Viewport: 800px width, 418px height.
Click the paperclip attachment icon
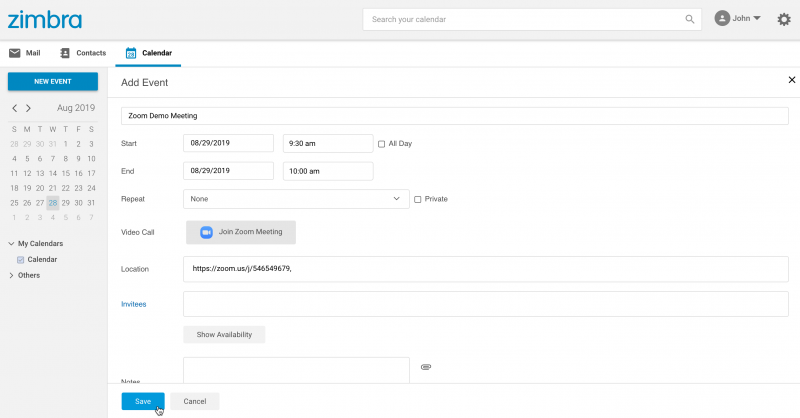click(x=426, y=367)
